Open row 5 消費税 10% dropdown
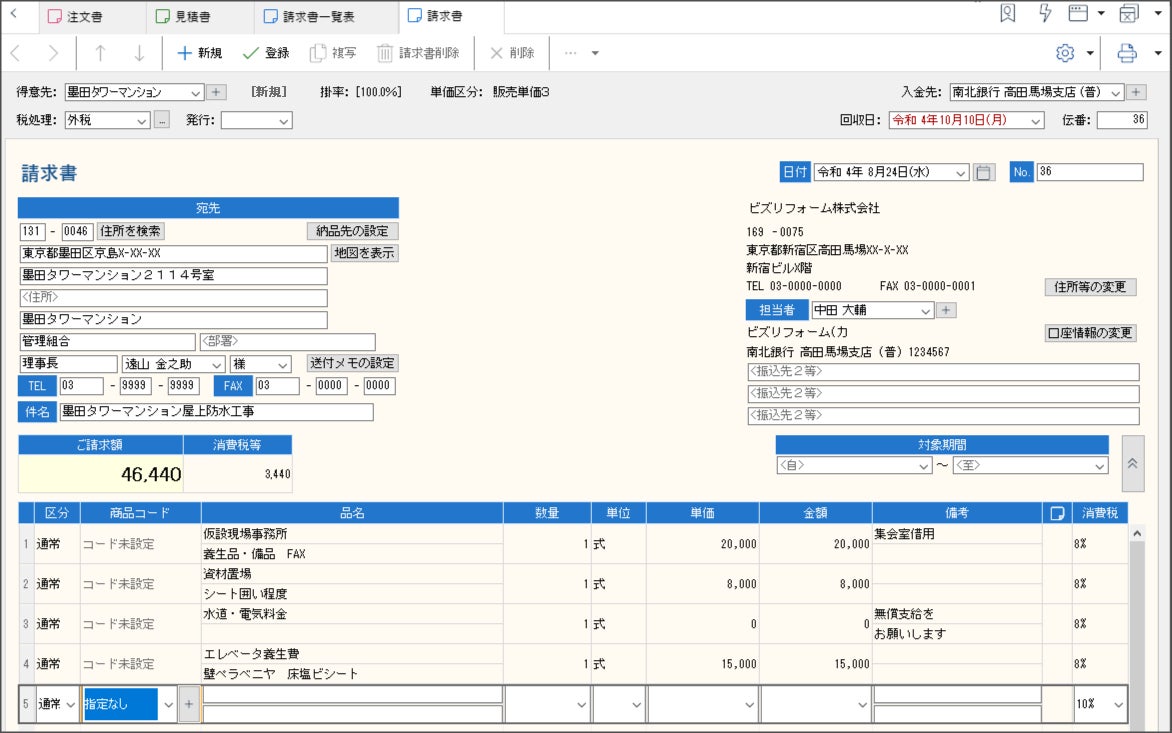This screenshot has height=733, width=1172. (x=1117, y=704)
